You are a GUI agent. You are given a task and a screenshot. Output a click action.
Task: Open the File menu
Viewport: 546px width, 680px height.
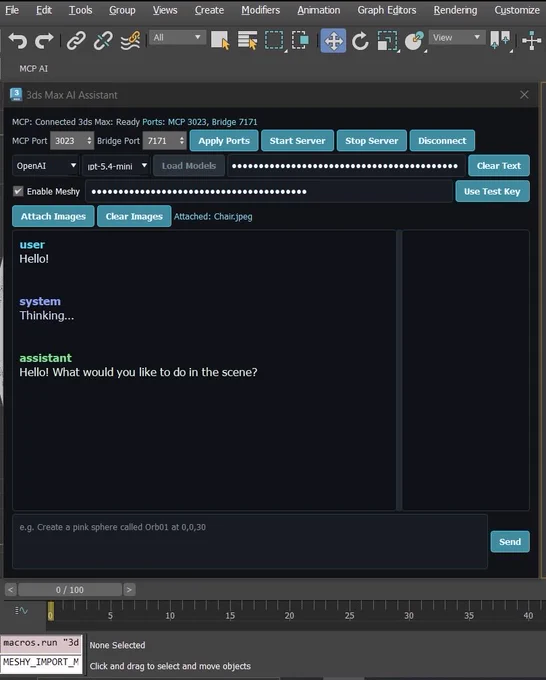(x=12, y=10)
